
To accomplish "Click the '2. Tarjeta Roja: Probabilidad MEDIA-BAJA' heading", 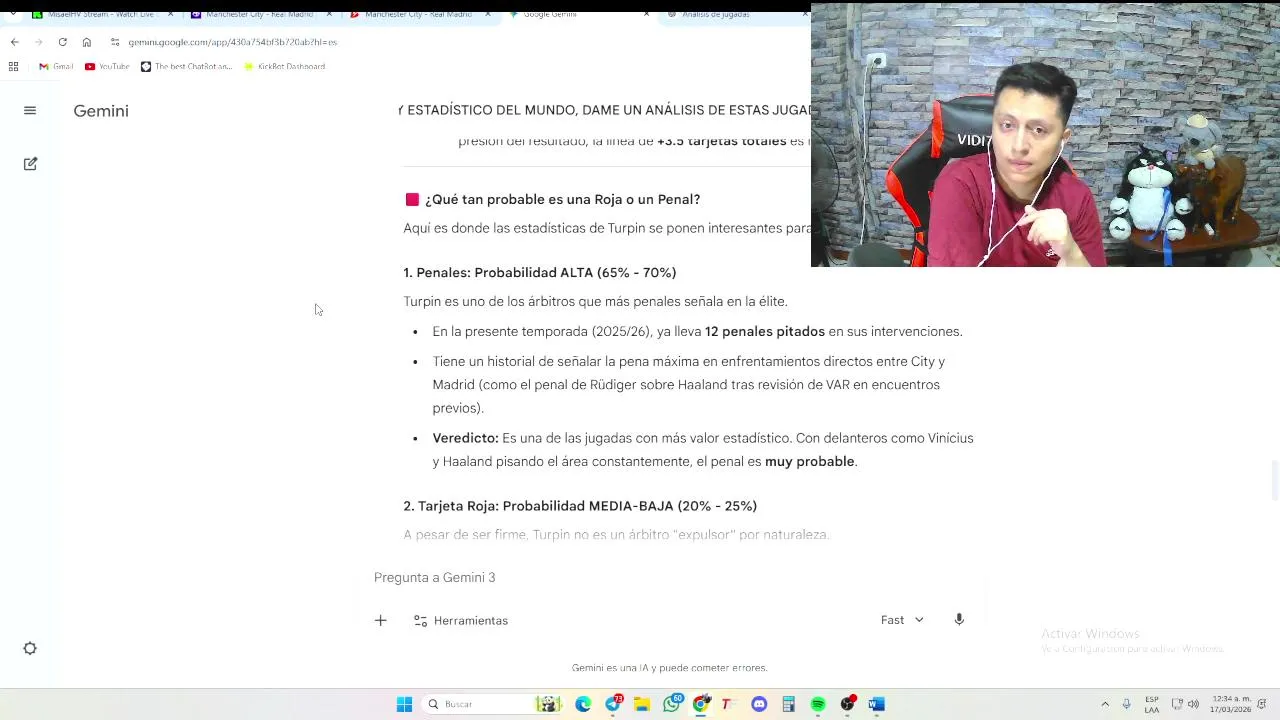I will (x=580, y=506).
